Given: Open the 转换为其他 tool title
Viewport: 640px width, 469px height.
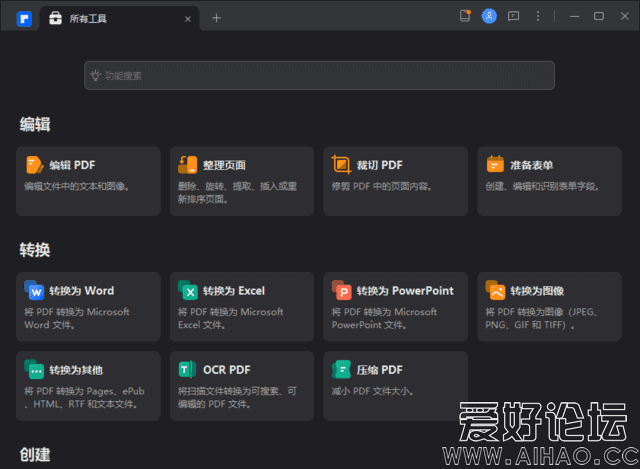Looking at the screenshot, I should (x=76, y=370).
